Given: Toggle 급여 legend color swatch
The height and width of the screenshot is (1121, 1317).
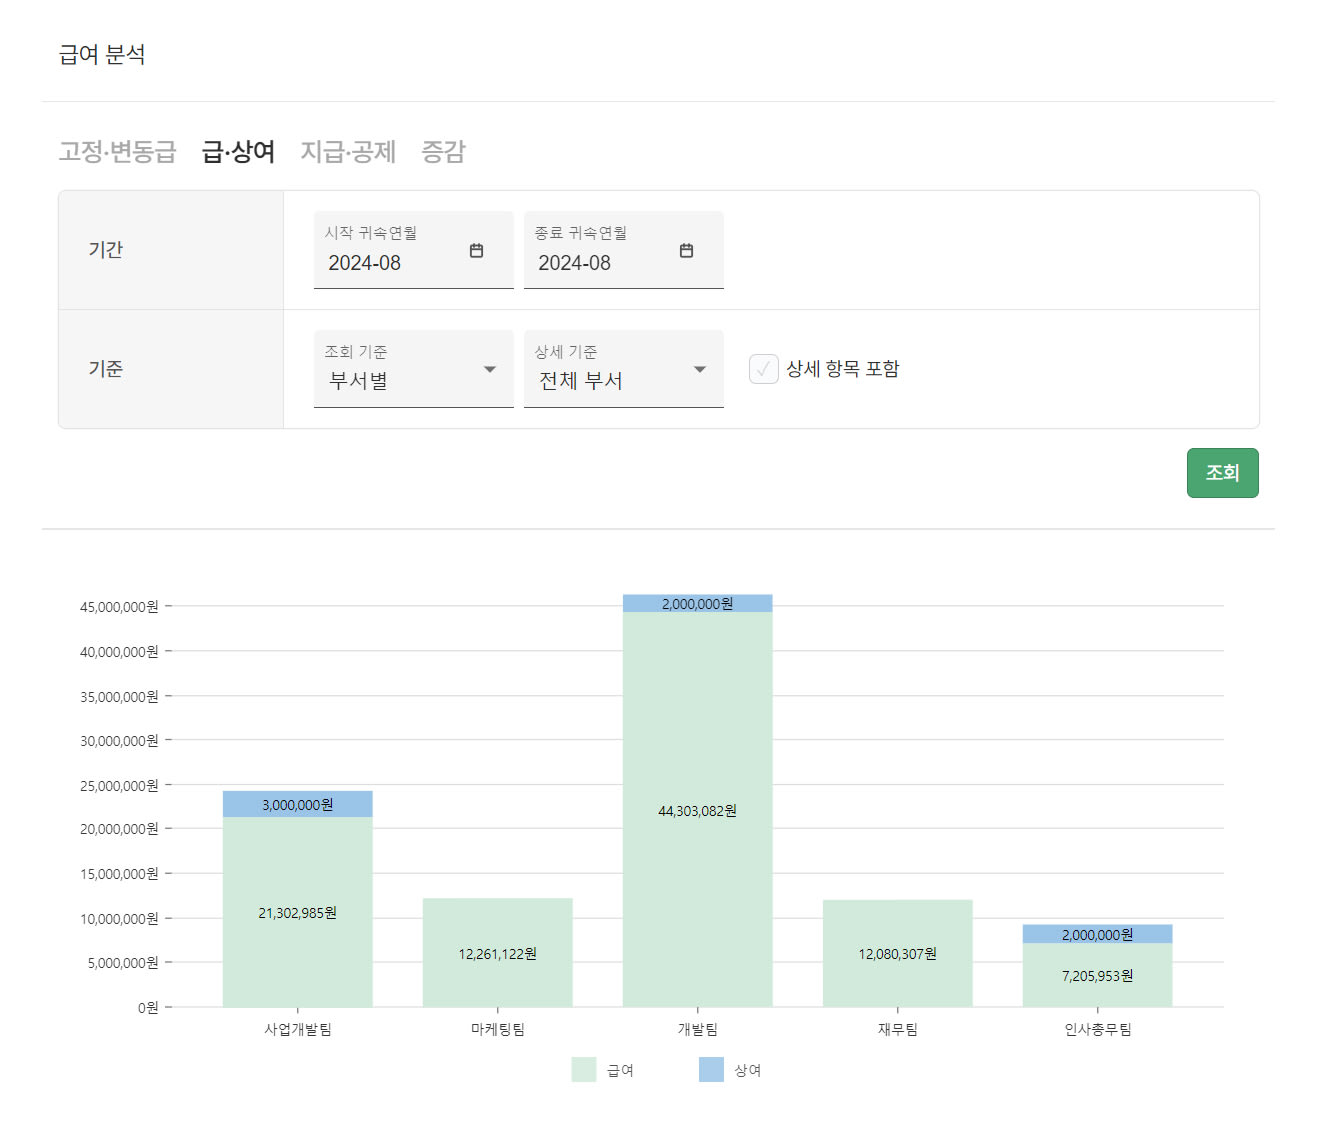Looking at the screenshot, I should pos(584,1069).
